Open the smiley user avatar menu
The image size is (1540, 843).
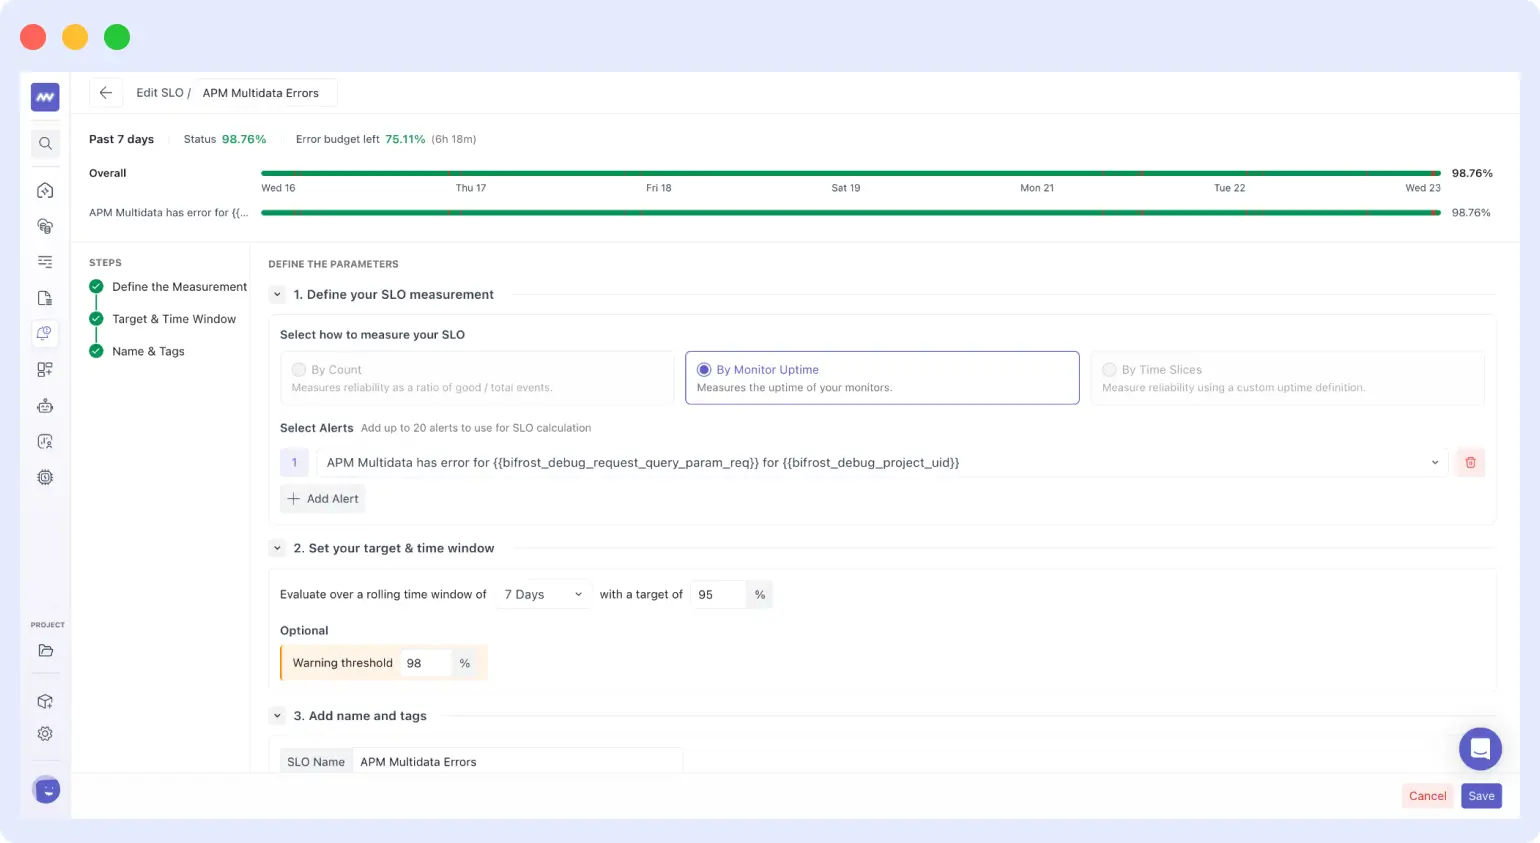pyautogui.click(x=46, y=790)
